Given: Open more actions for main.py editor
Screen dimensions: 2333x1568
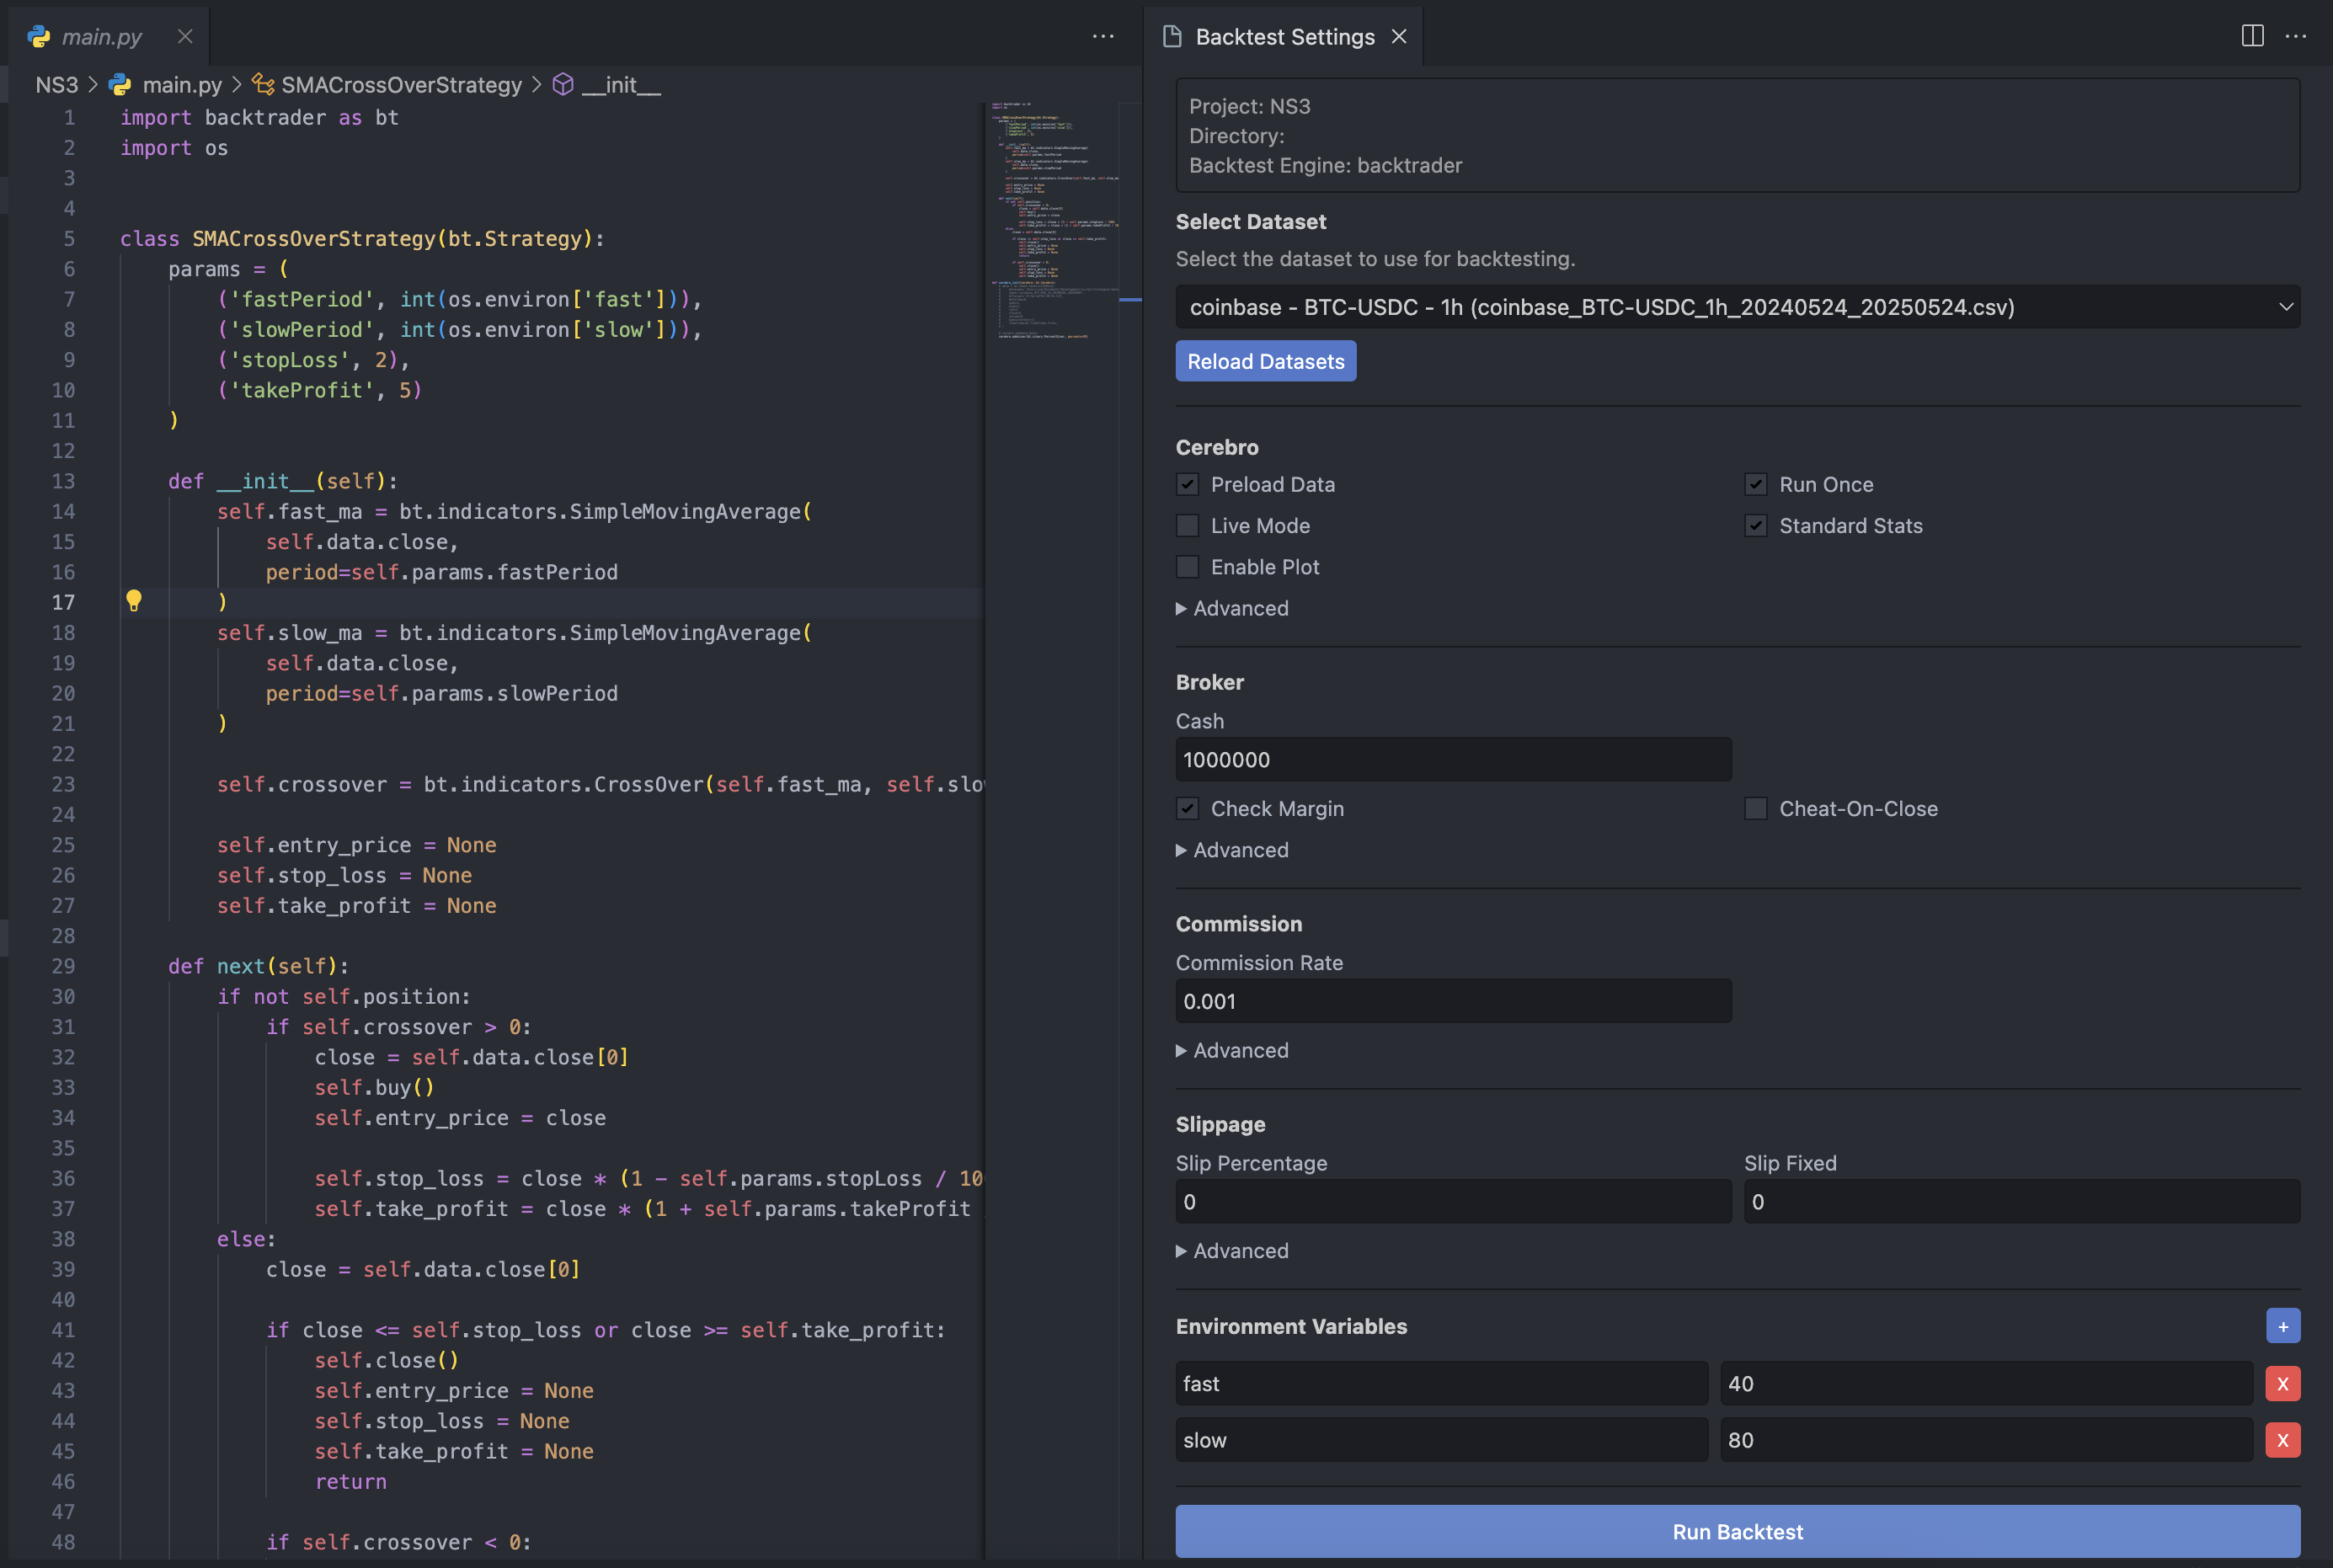Looking at the screenshot, I should coord(1103,36).
